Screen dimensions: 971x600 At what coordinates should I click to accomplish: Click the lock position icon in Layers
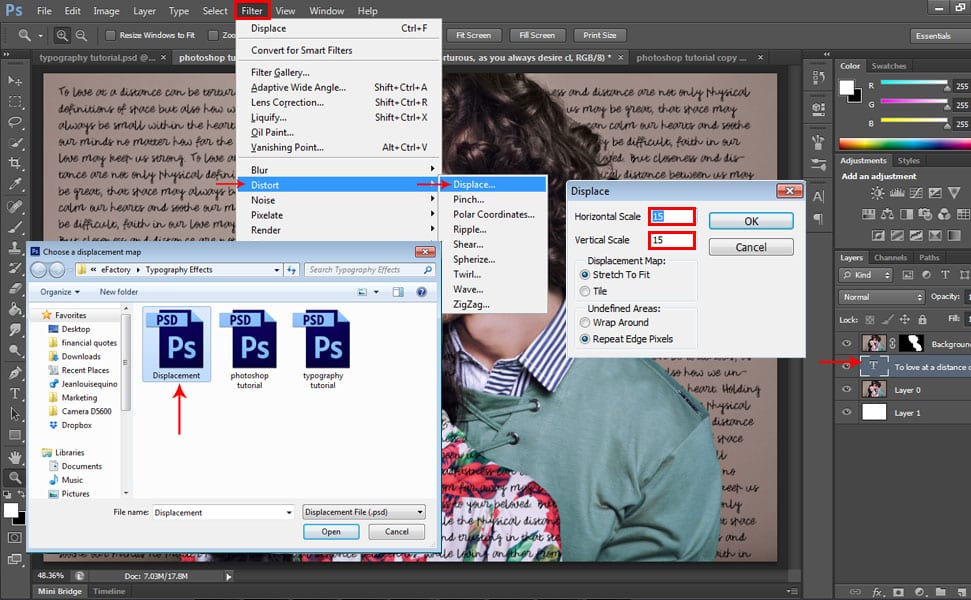(905, 320)
